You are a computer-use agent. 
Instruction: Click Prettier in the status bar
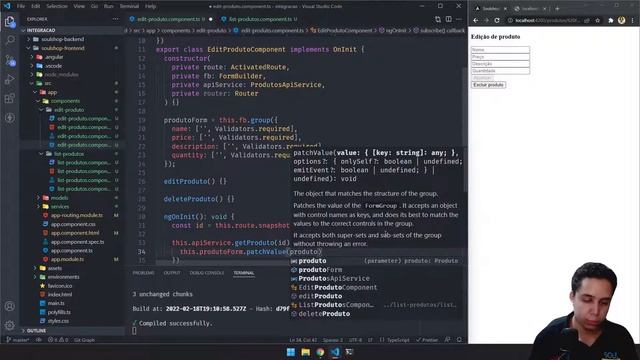tap(427, 340)
